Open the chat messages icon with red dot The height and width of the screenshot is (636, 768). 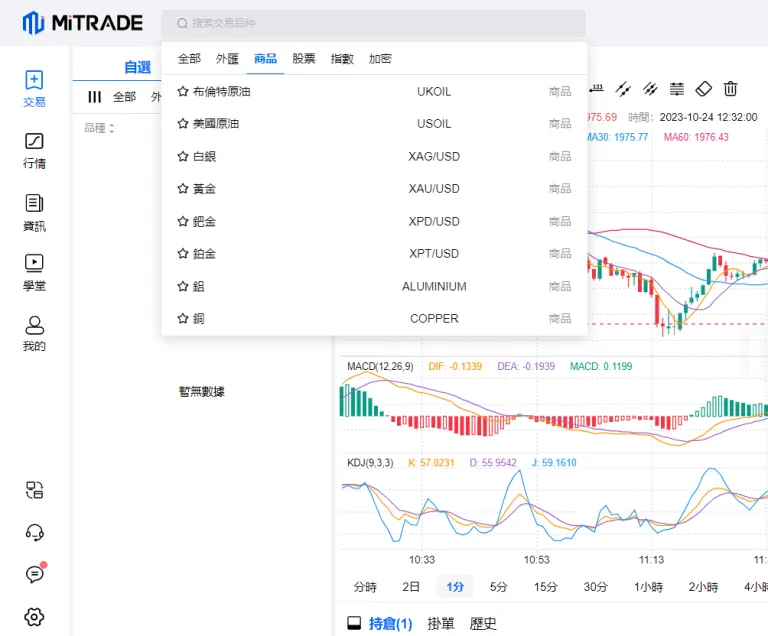pos(34,573)
